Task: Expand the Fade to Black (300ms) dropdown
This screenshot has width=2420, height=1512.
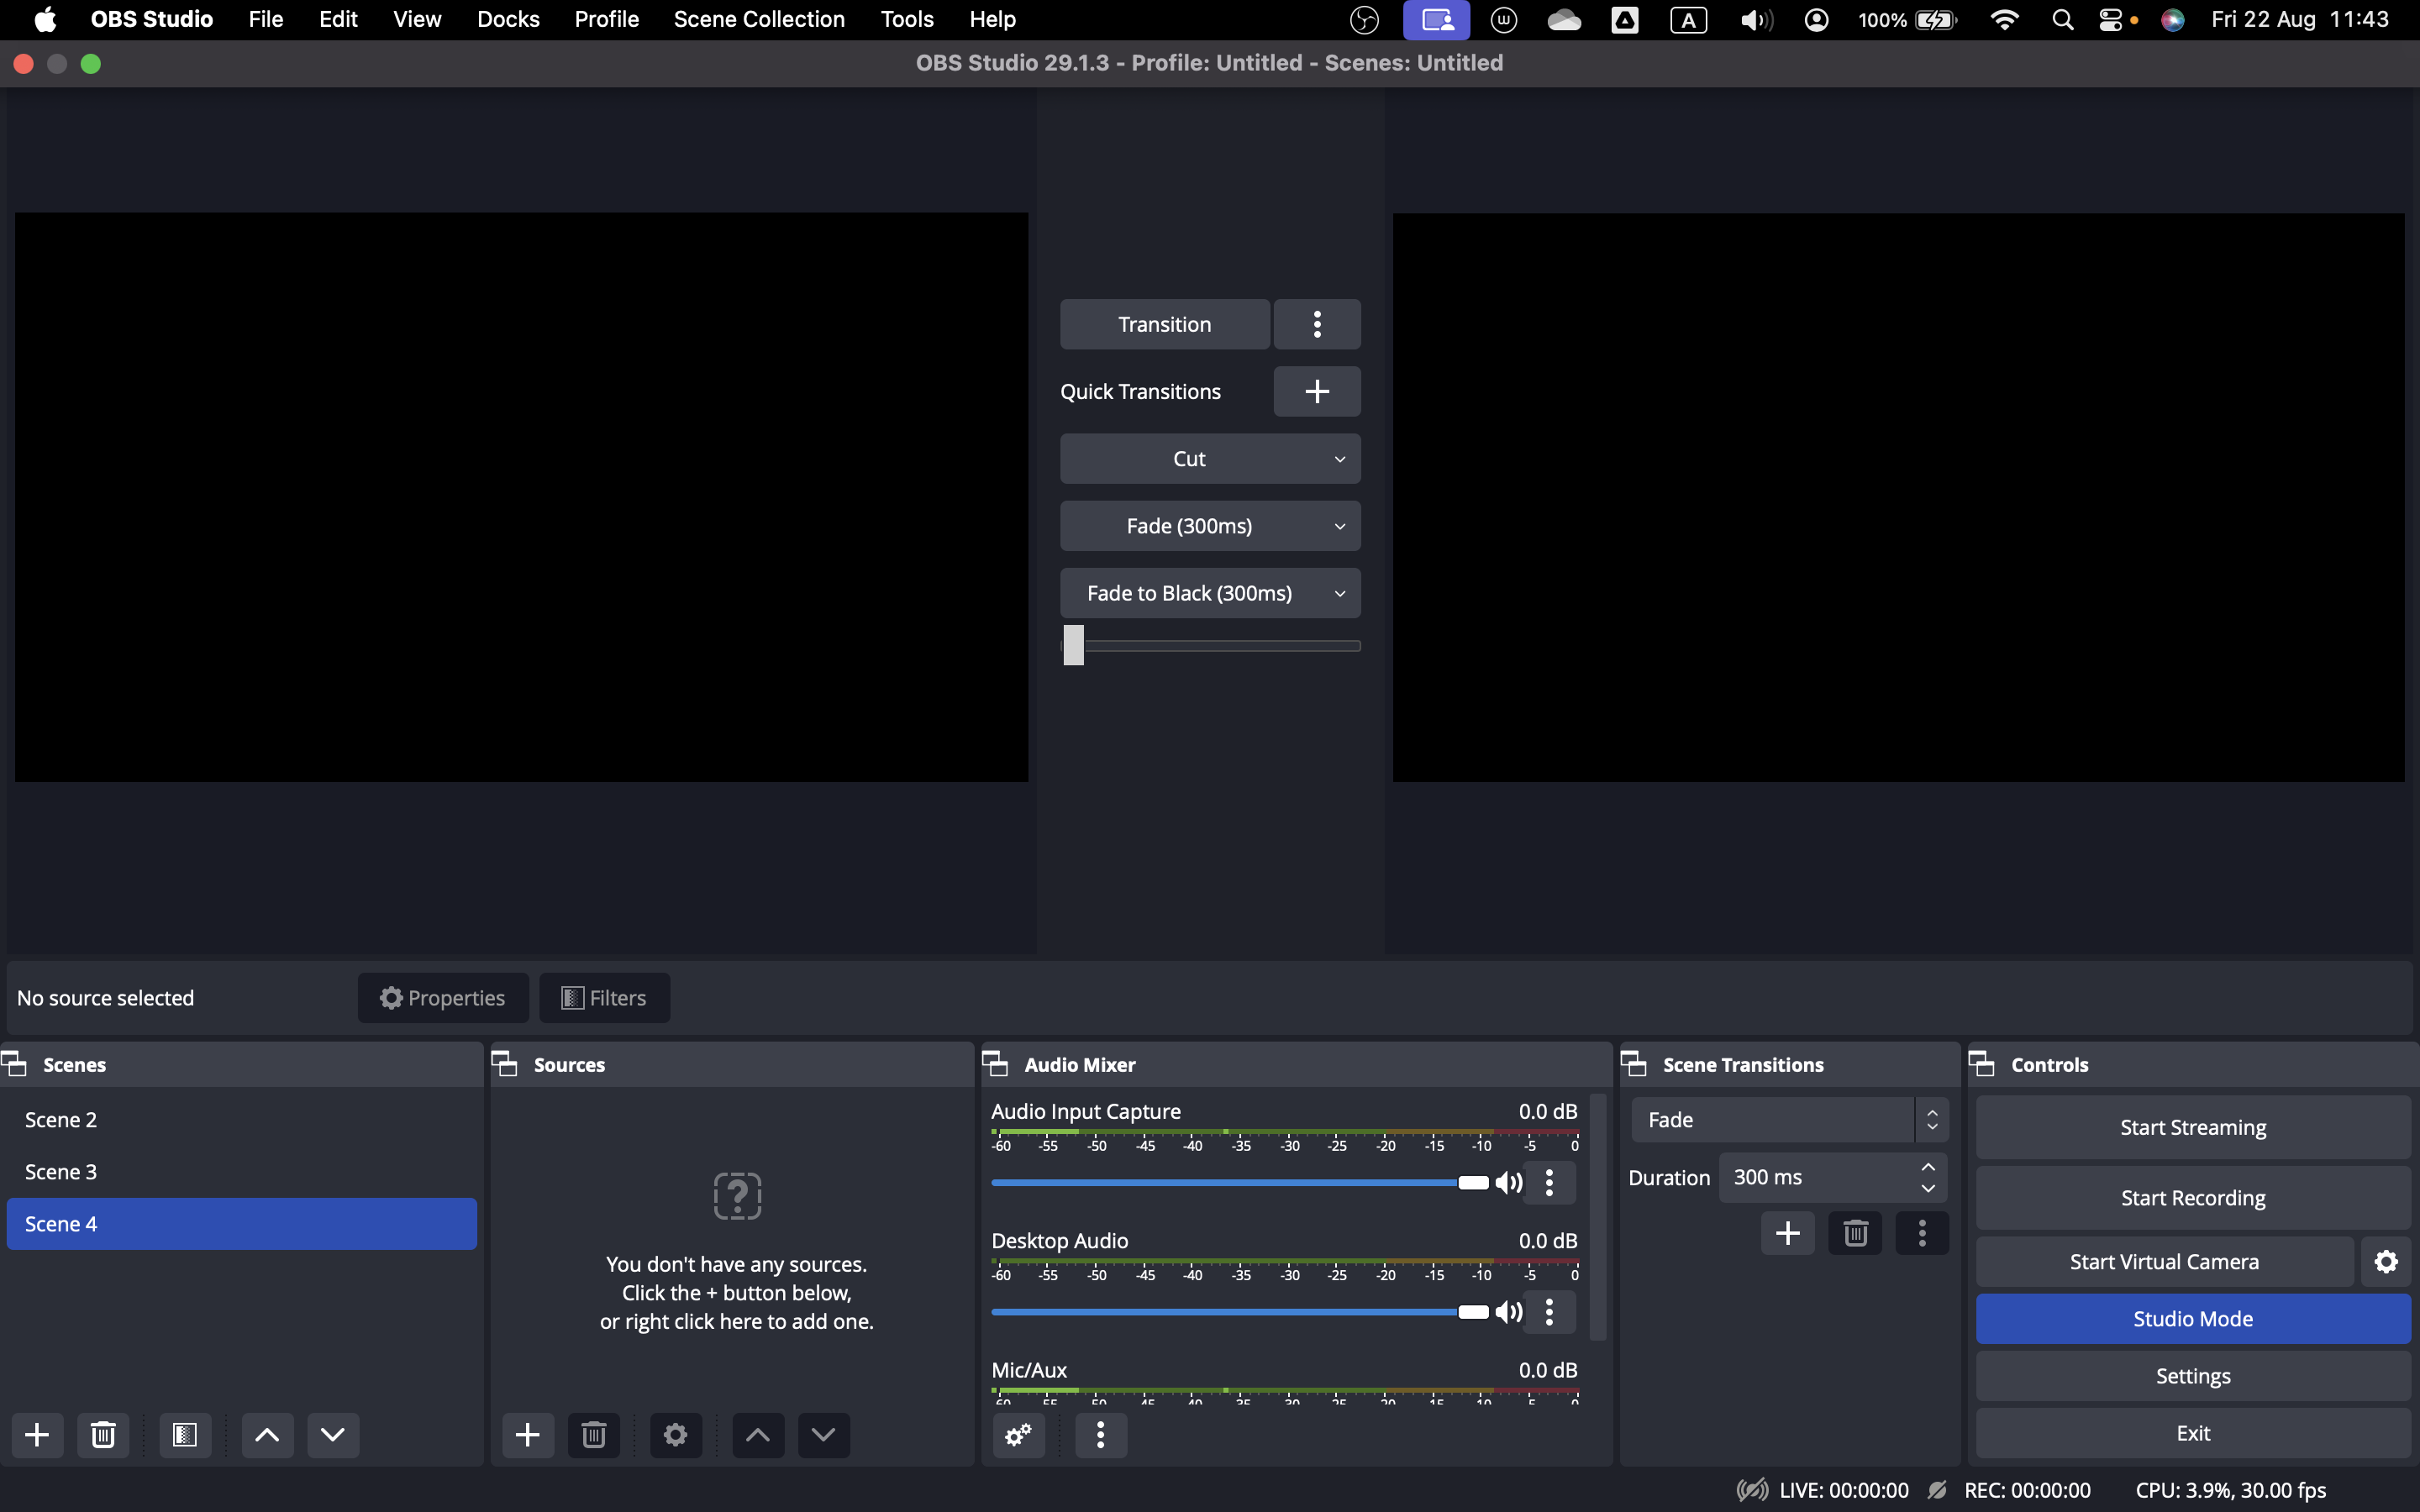Action: (1340, 593)
